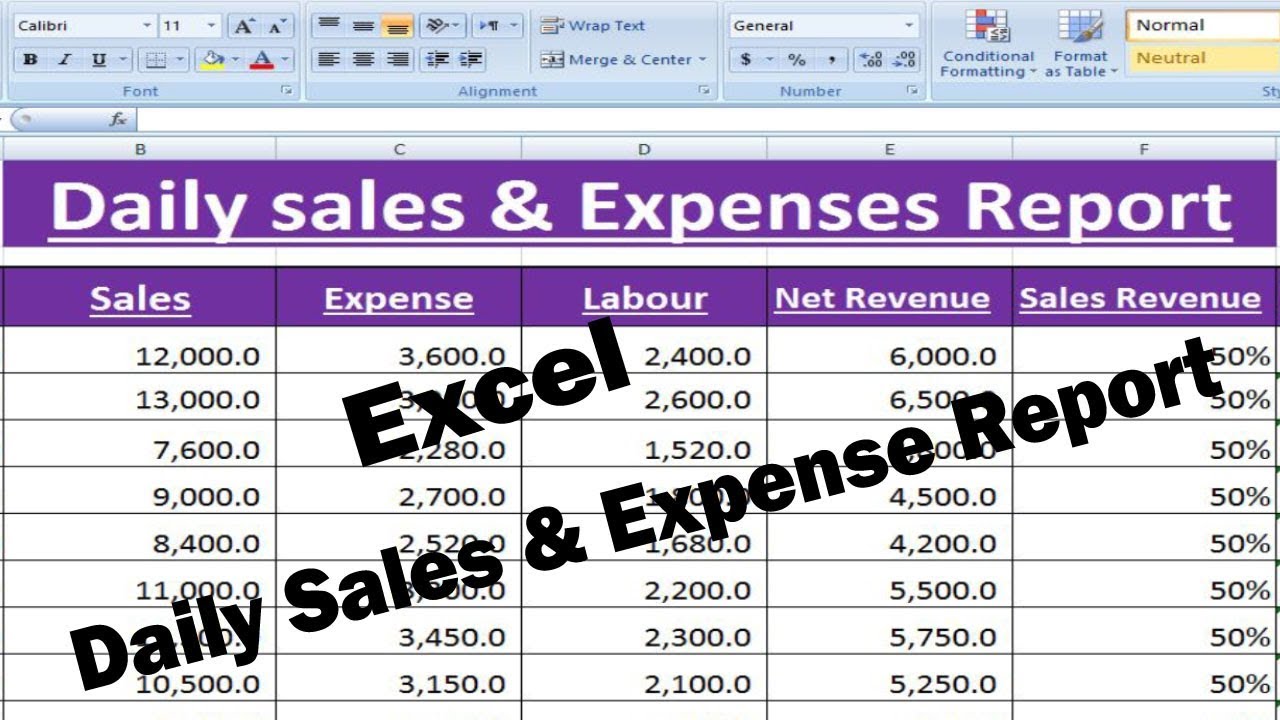Select the Labour cell 2,600.0

point(644,398)
